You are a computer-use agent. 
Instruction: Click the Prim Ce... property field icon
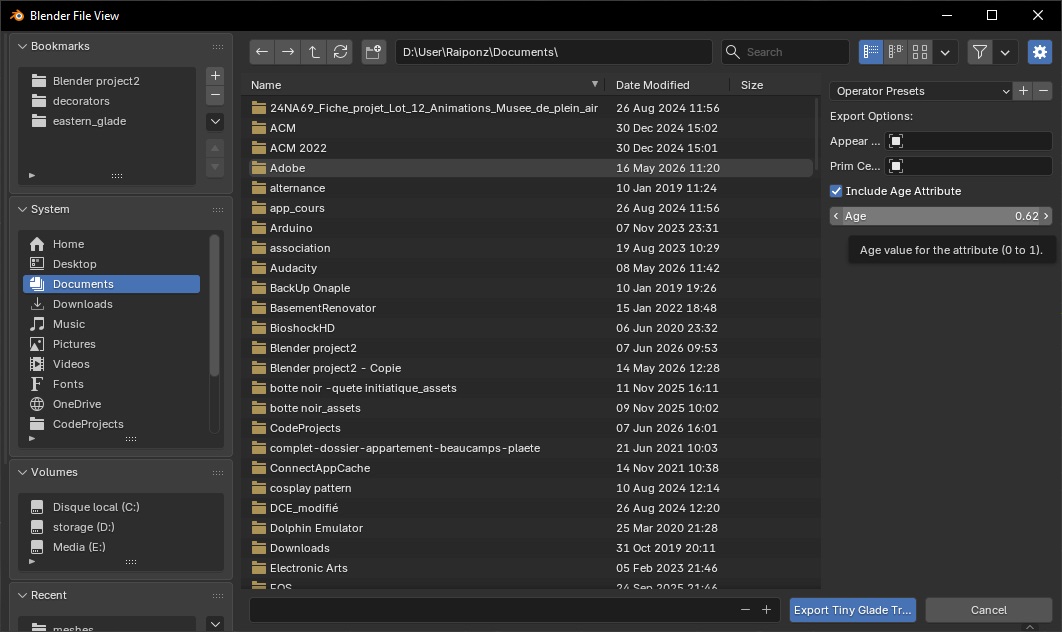click(895, 166)
